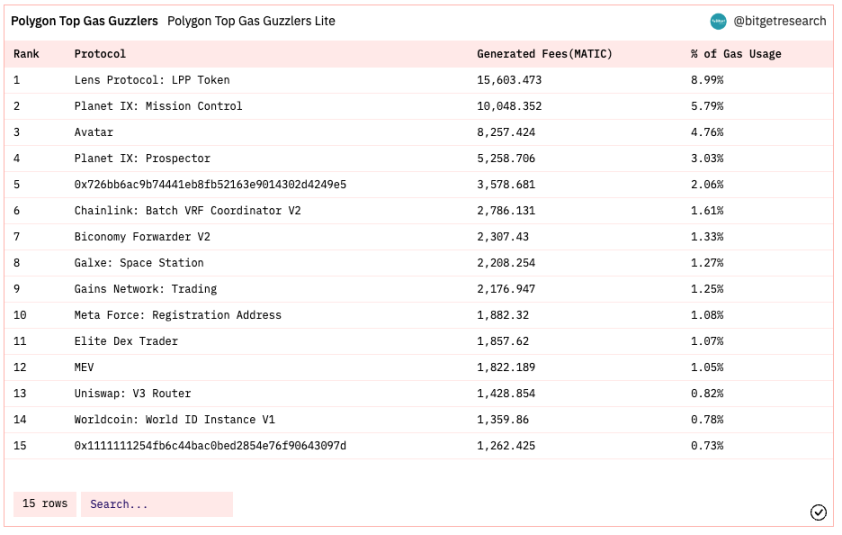This screenshot has width=842, height=535.
Task: Select Uniswap: V3 Router cell
Action: coord(133,393)
